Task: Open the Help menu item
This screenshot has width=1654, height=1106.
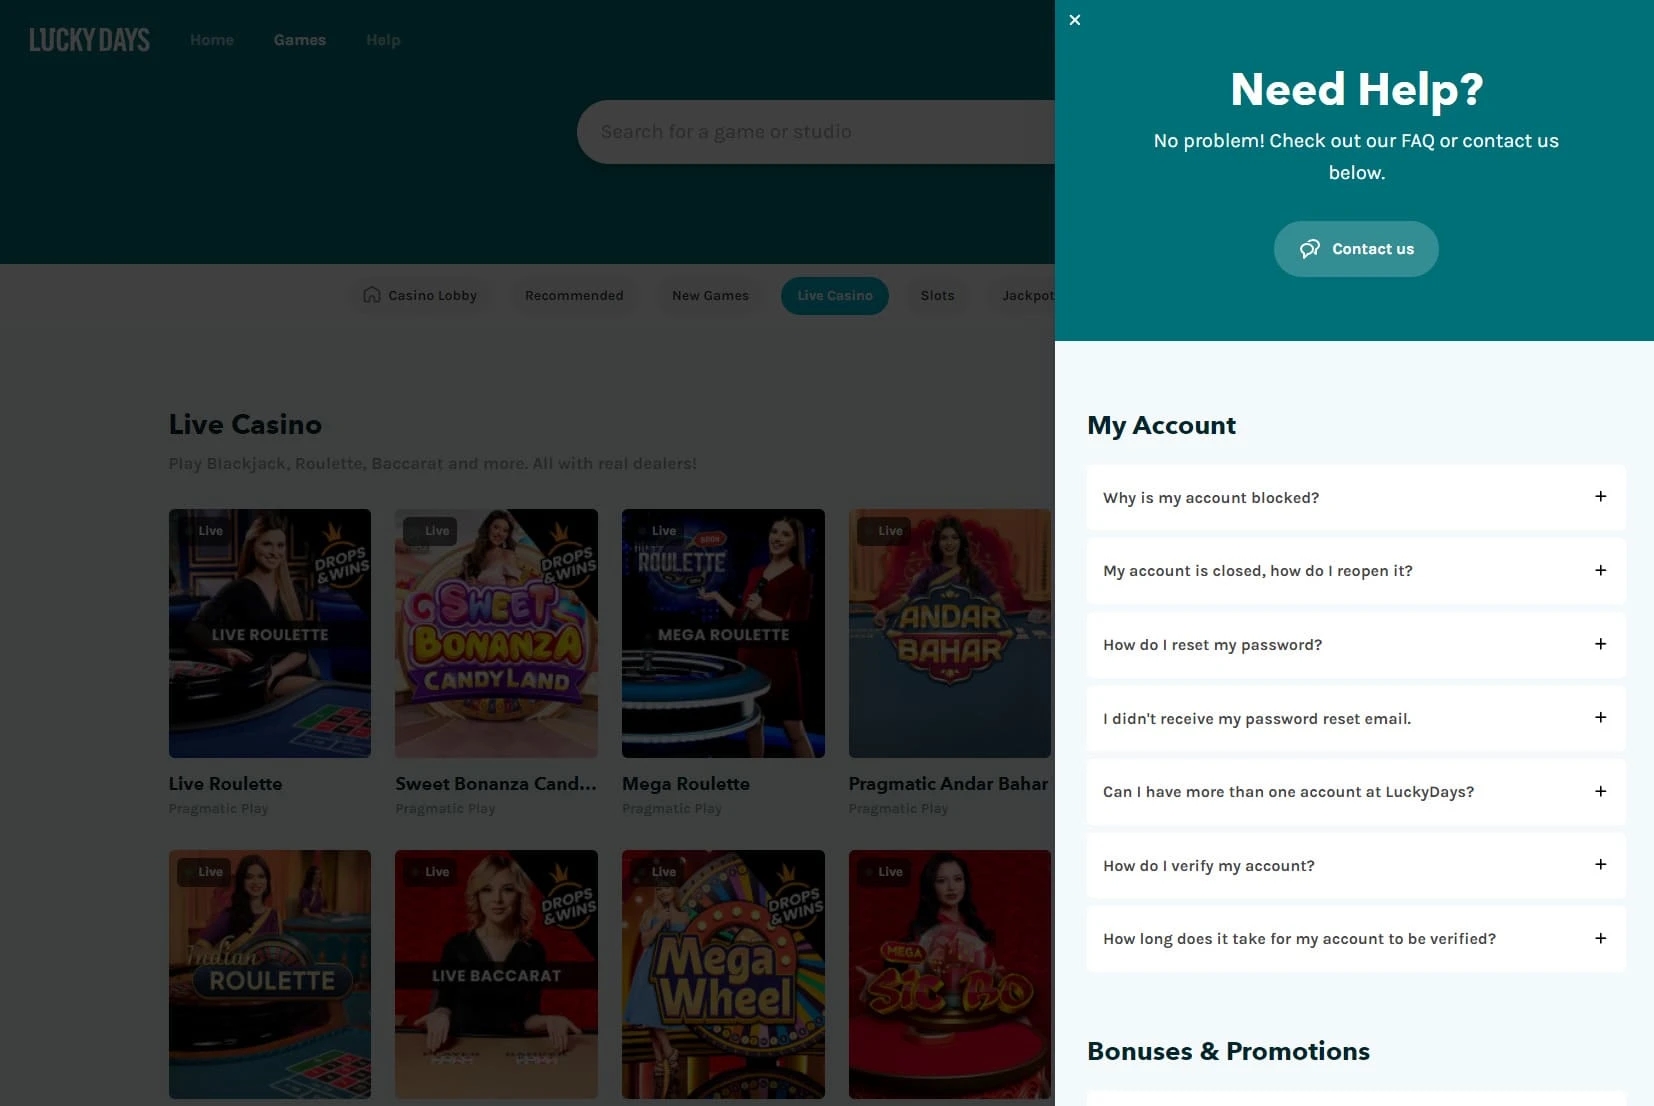Action: coord(383,40)
